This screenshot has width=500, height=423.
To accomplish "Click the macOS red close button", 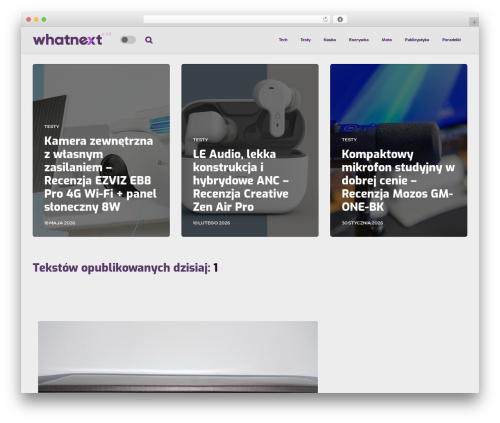I will click(29, 20).
